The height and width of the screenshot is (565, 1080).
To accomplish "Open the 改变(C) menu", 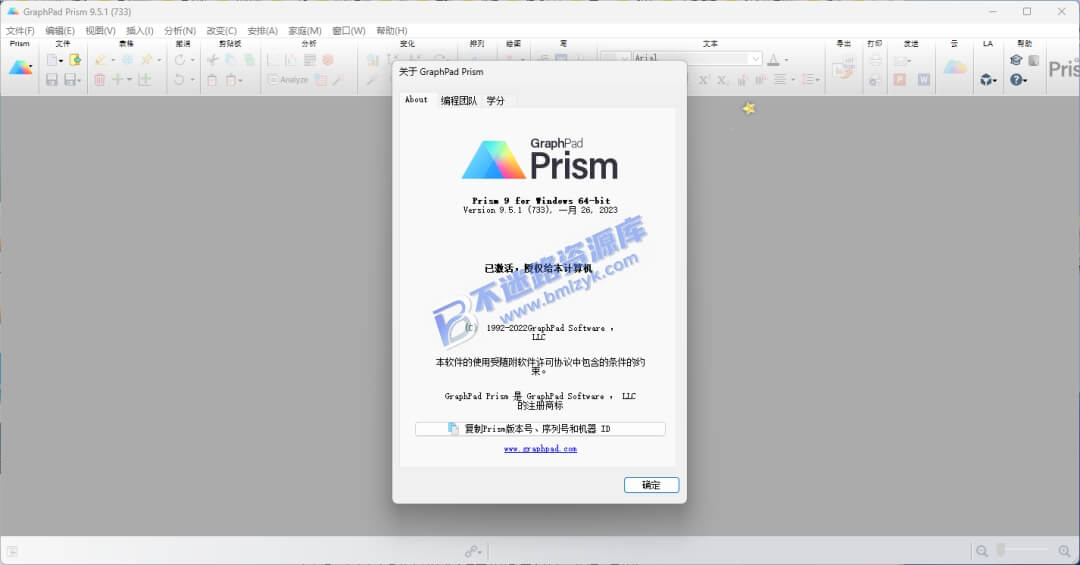I will click(x=222, y=30).
